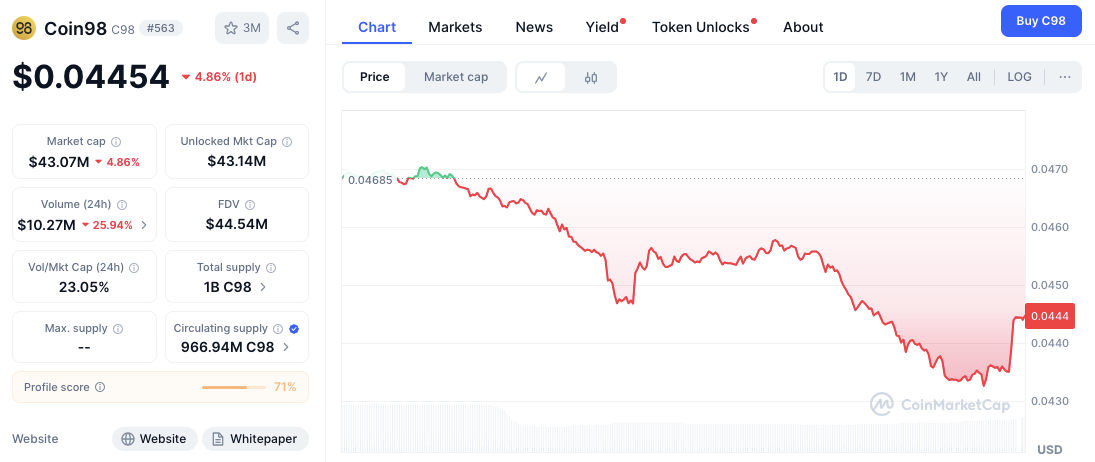Open the Whitepaper link
1095x462 pixels.
[x=255, y=439]
